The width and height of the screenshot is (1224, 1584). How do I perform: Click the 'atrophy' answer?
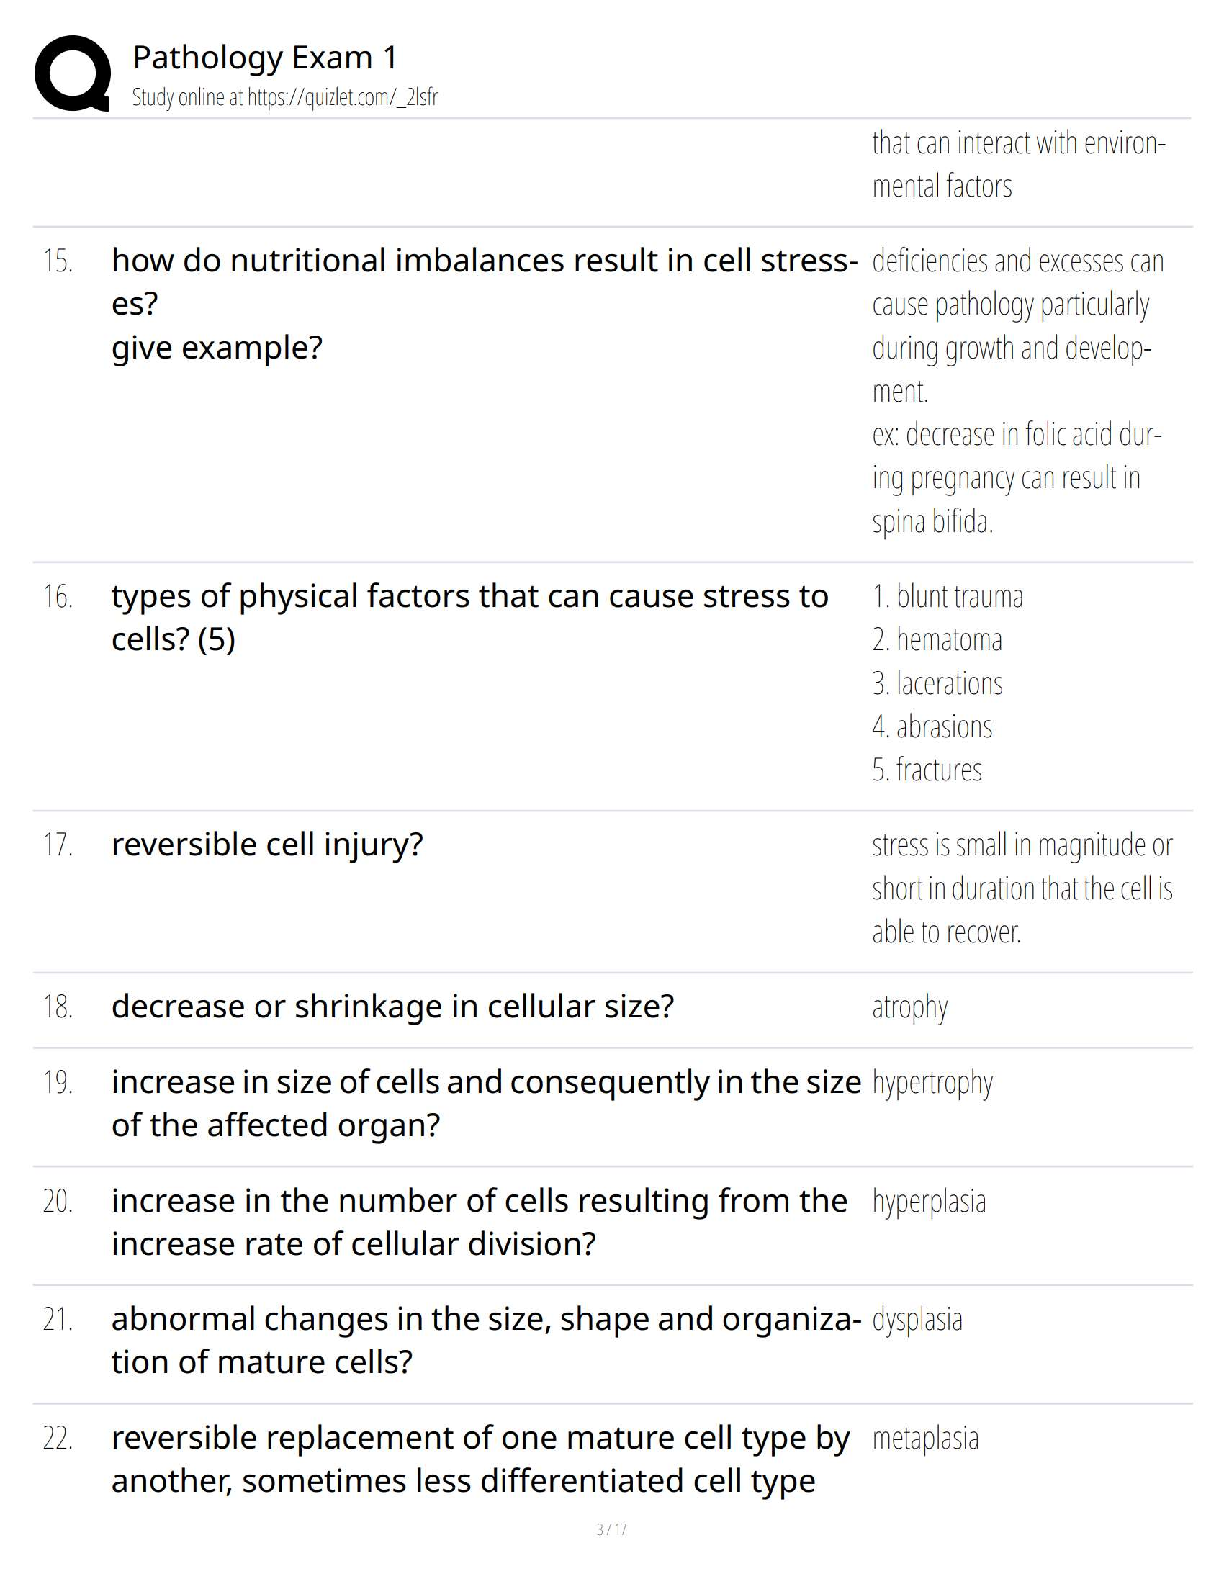point(909,1007)
